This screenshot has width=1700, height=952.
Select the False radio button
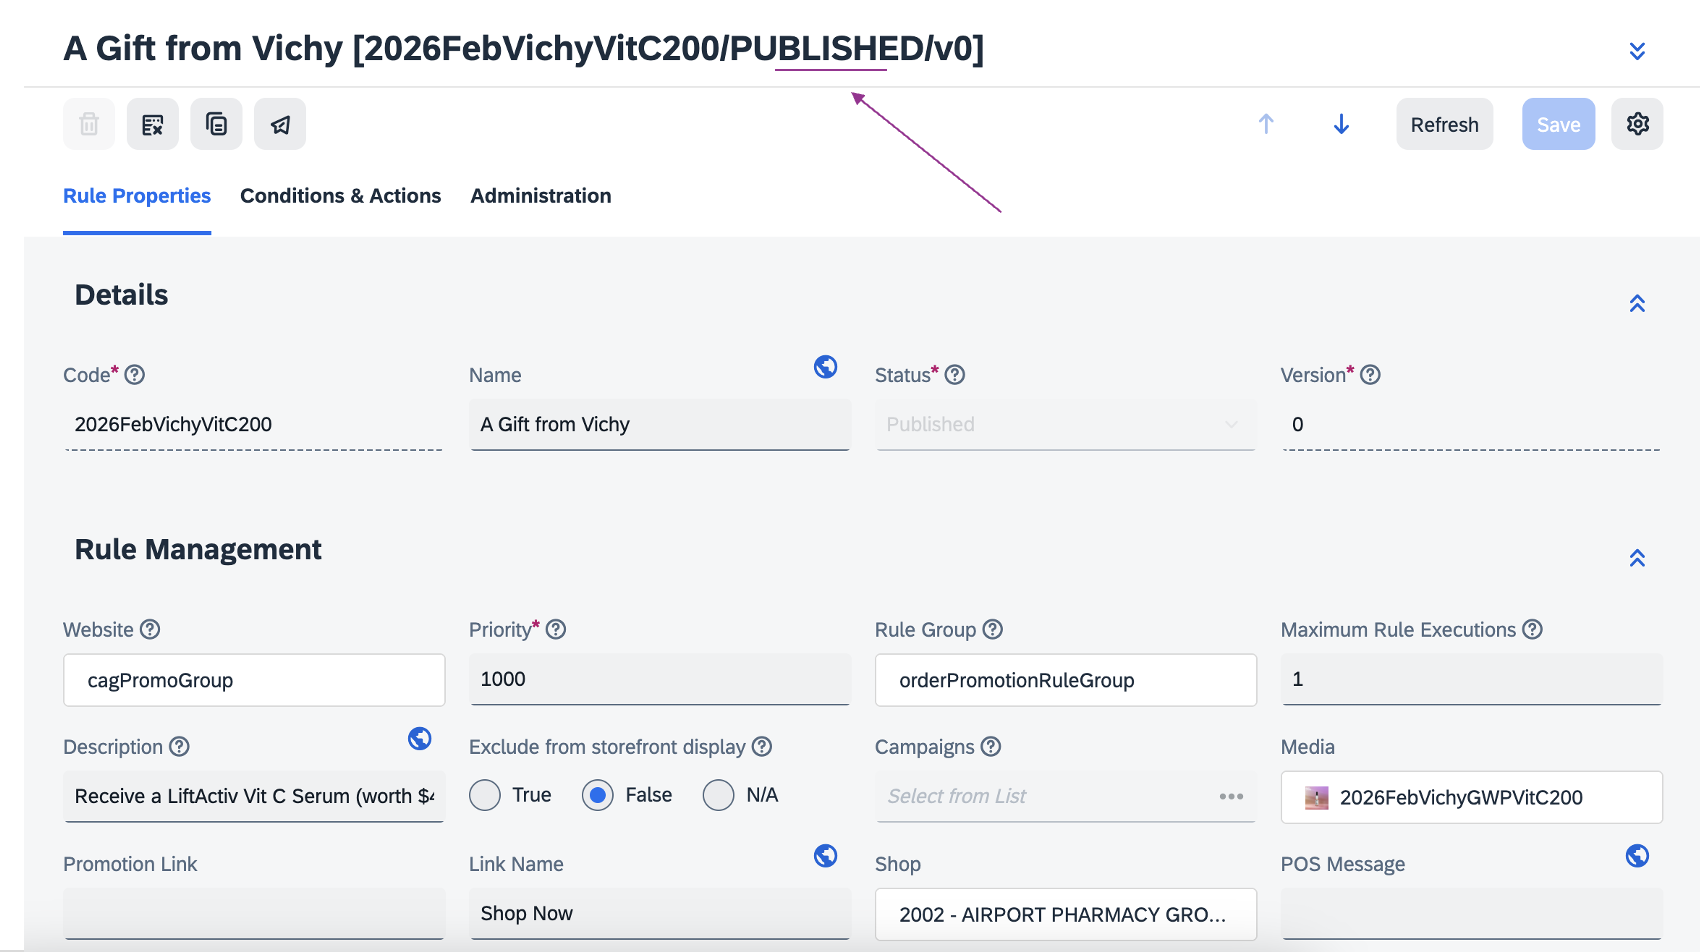(x=598, y=795)
